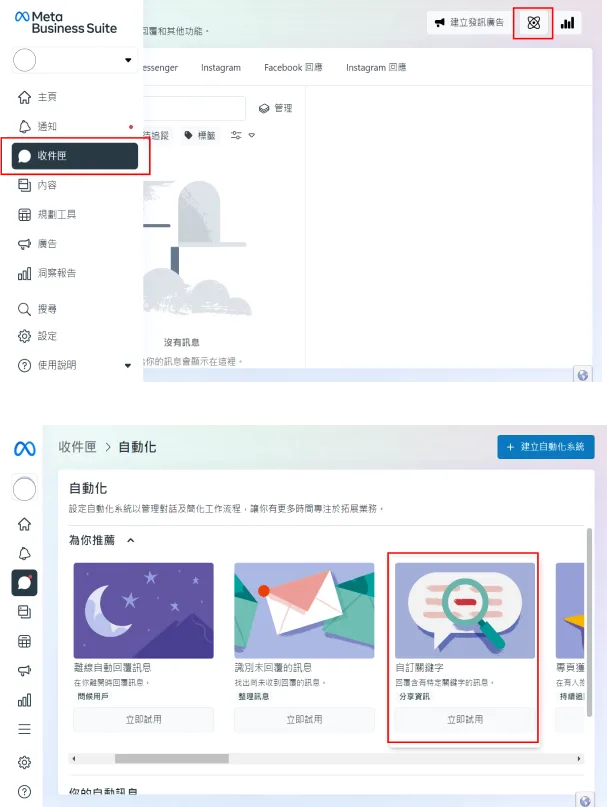Click the 使用說明 question mark icon
607x807 pixels.
click(x=24, y=365)
